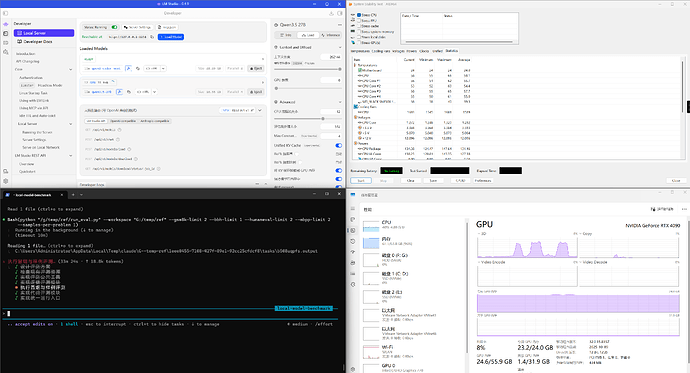Toggle server Status Running switch
The width and height of the screenshot is (690, 373).
[114, 27]
